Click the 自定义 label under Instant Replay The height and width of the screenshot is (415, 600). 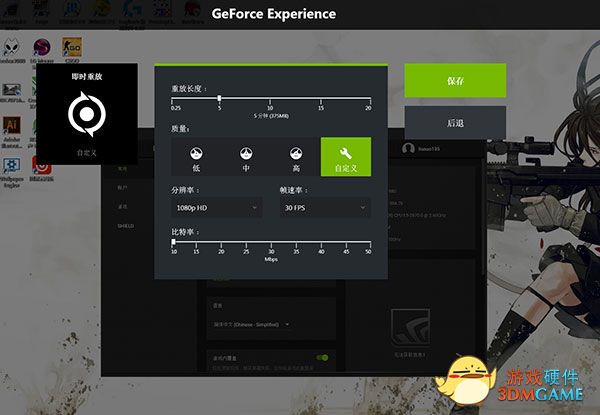tap(87, 153)
